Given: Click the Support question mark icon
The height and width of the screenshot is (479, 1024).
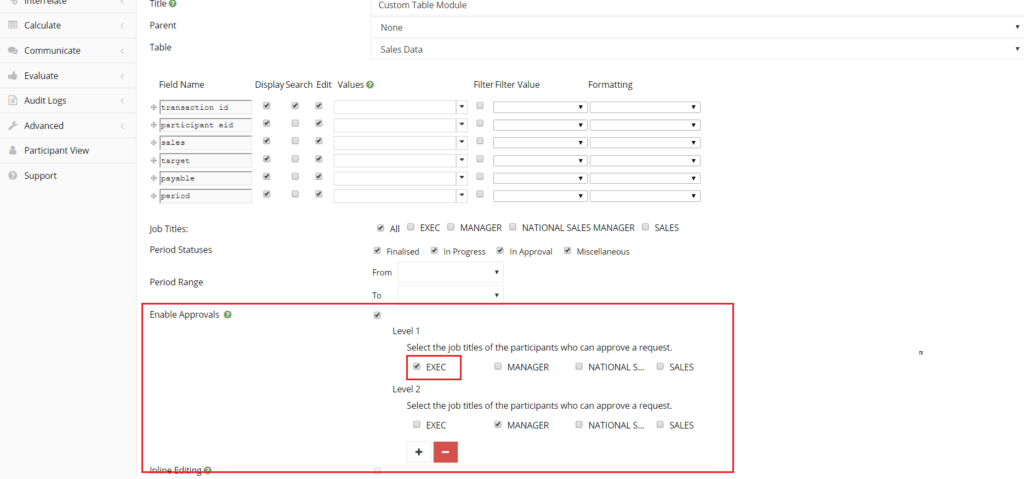Looking at the screenshot, I should click(x=12, y=176).
